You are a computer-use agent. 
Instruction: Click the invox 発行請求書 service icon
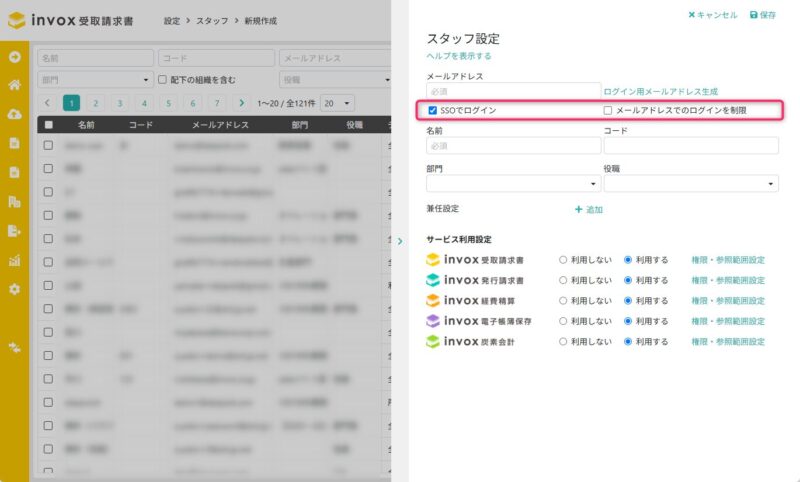433,280
